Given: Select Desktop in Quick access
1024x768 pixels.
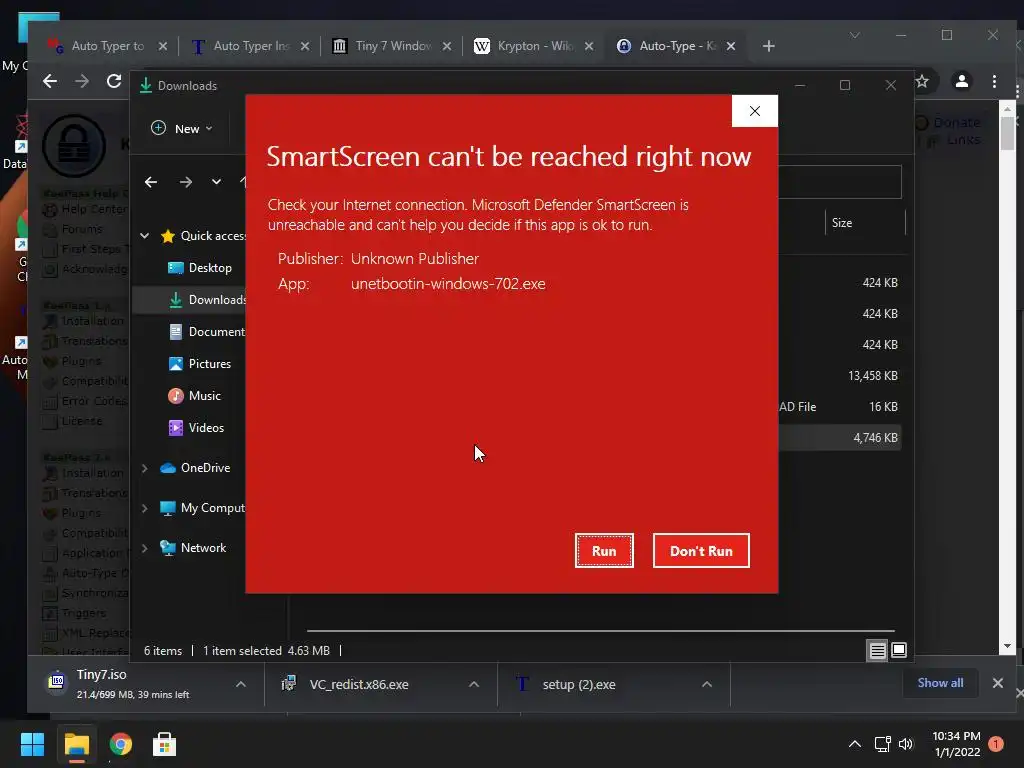Looking at the screenshot, I should point(200,268).
